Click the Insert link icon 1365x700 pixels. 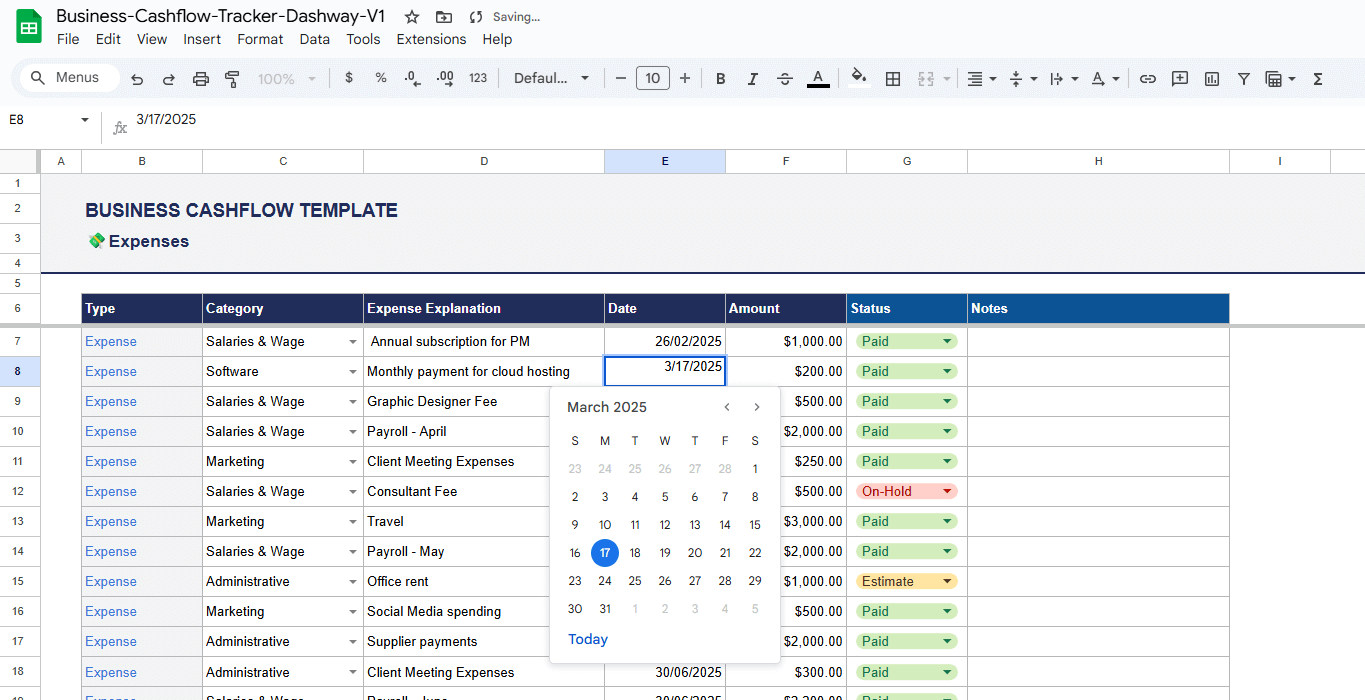1148,78
